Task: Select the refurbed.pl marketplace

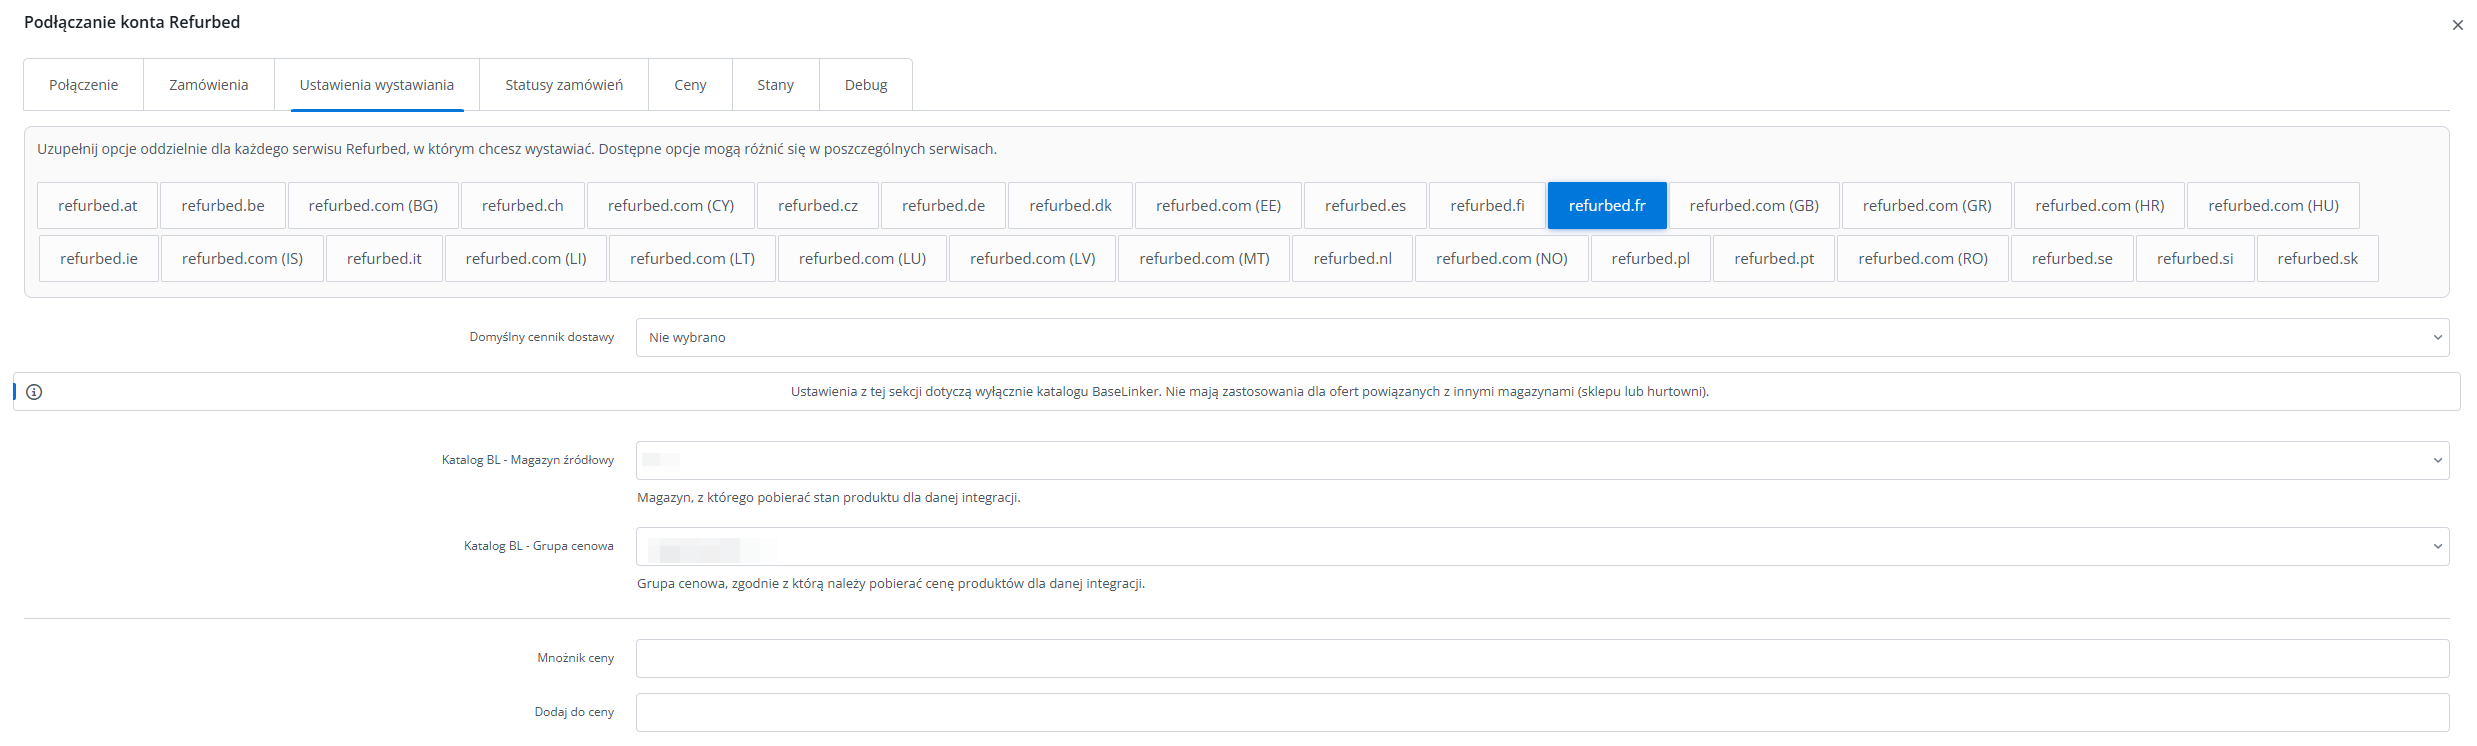Action: tap(1651, 259)
